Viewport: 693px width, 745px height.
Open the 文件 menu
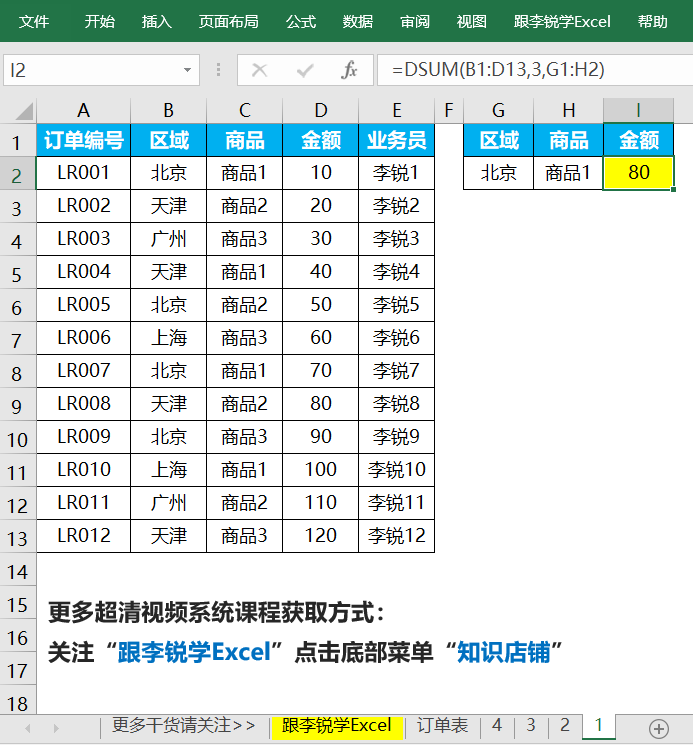point(34,21)
